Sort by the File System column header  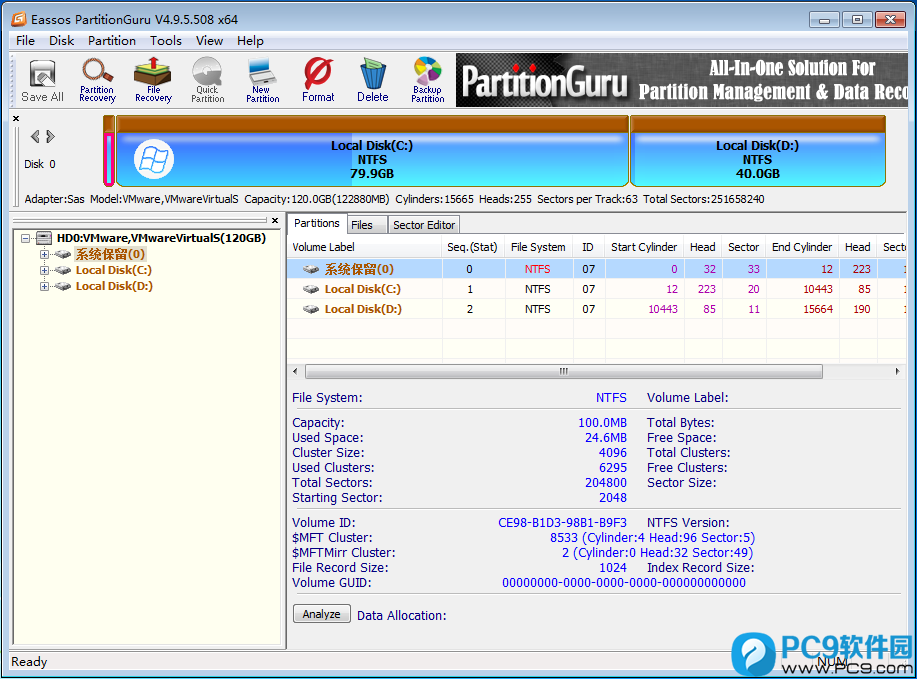pyautogui.click(x=538, y=247)
